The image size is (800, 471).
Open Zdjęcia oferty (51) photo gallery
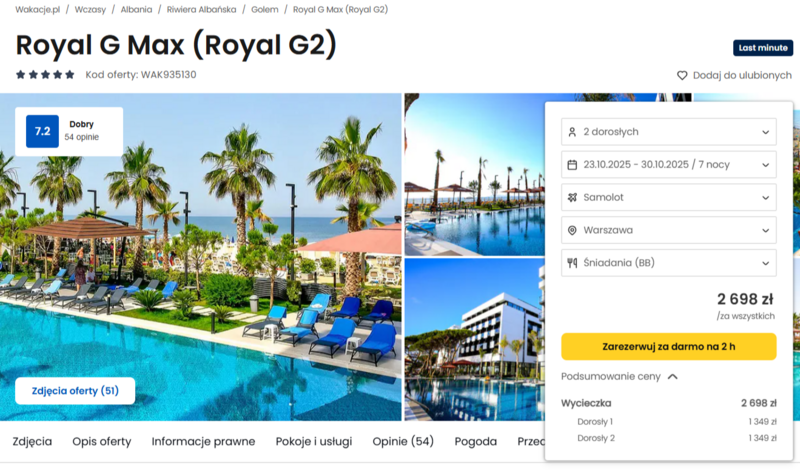(x=75, y=391)
